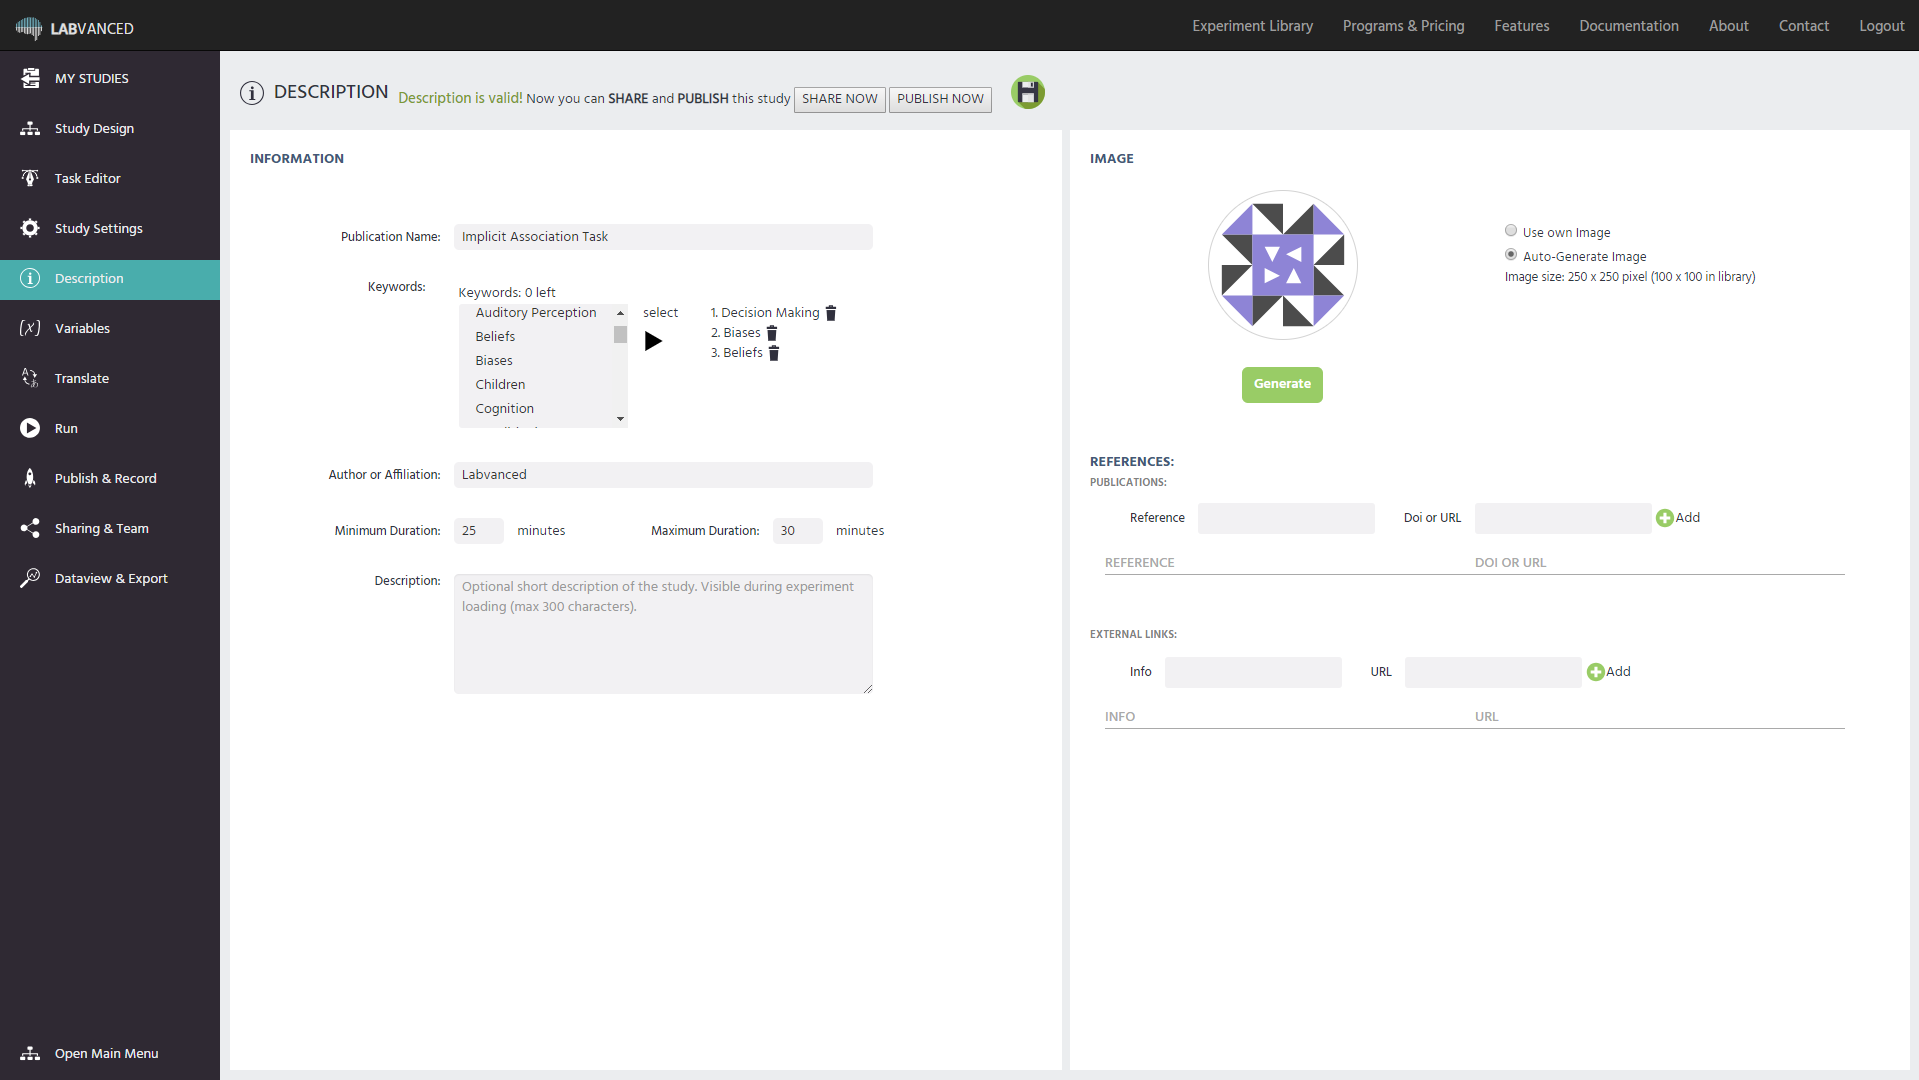Click the Reference input field
Viewport: 1919px width, 1080px height.
1286,518
